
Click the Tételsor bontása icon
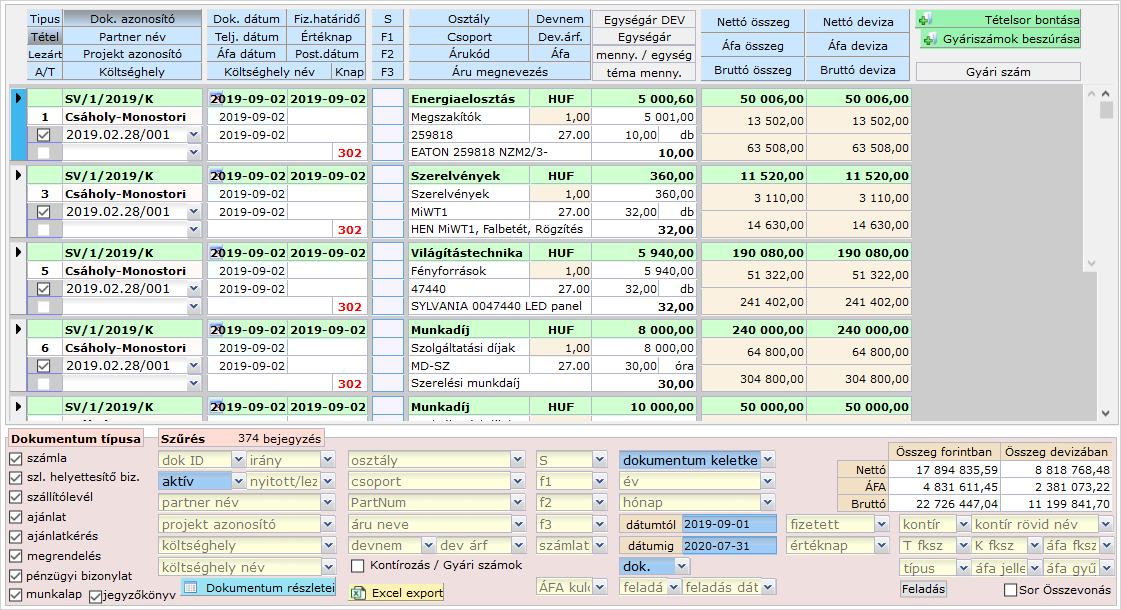(925, 19)
